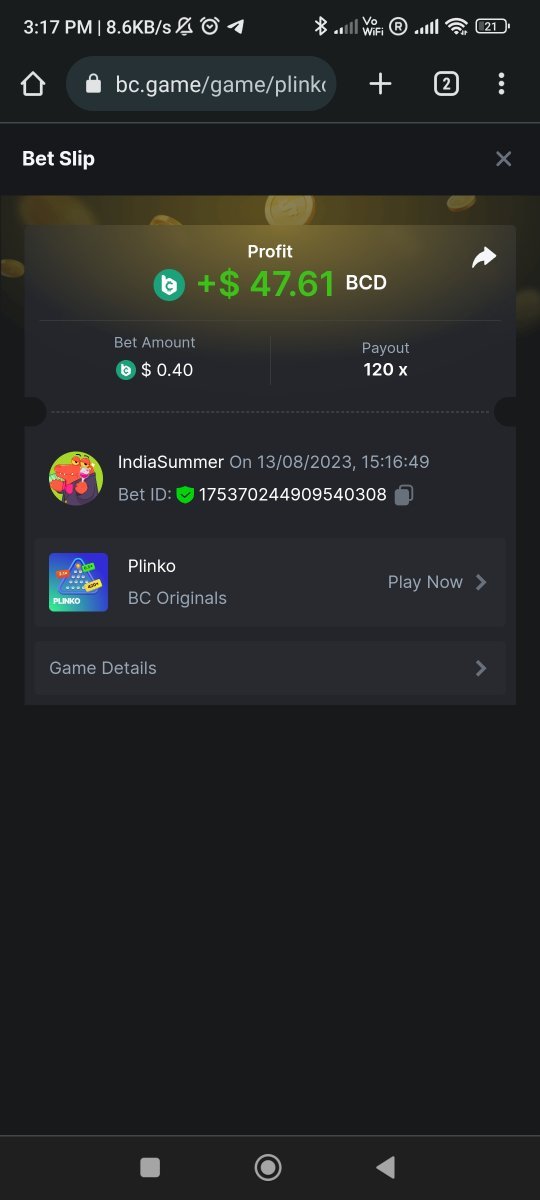Open the IndiaSummer user avatar
540x1200 pixels.
point(76,478)
